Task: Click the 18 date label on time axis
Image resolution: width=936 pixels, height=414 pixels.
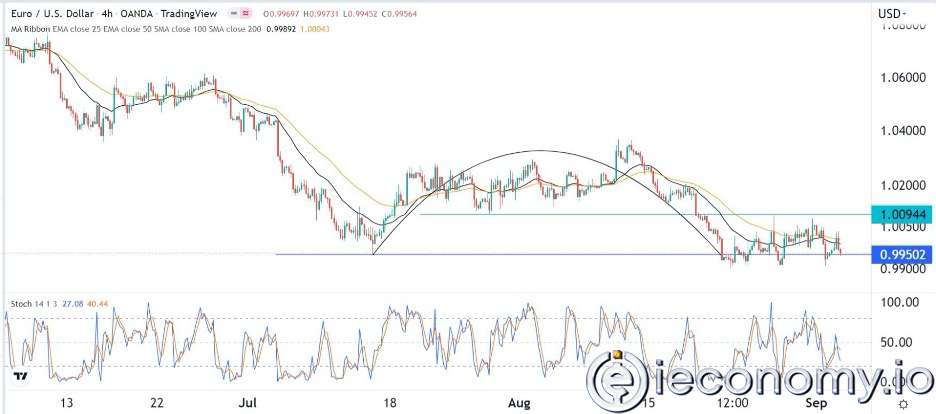Action: tap(390, 403)
